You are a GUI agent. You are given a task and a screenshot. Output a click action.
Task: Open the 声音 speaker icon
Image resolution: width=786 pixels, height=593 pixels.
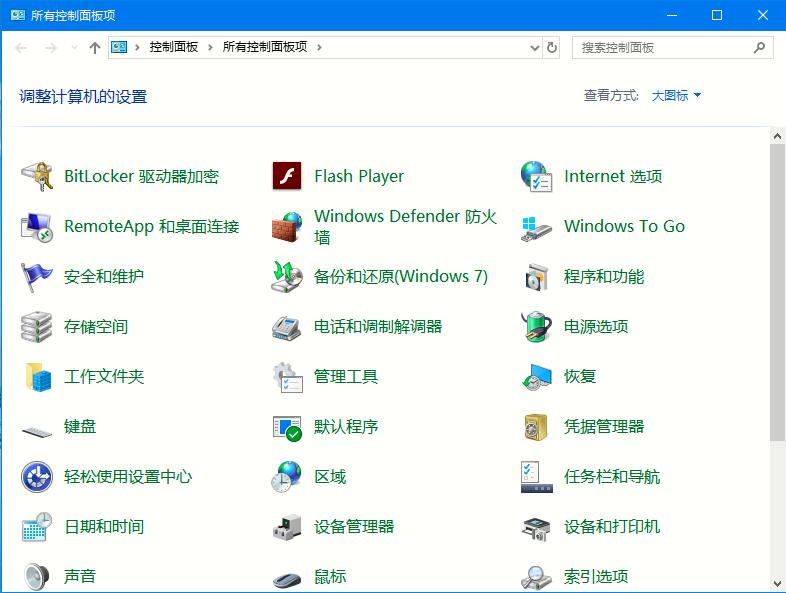coord(37,577)
